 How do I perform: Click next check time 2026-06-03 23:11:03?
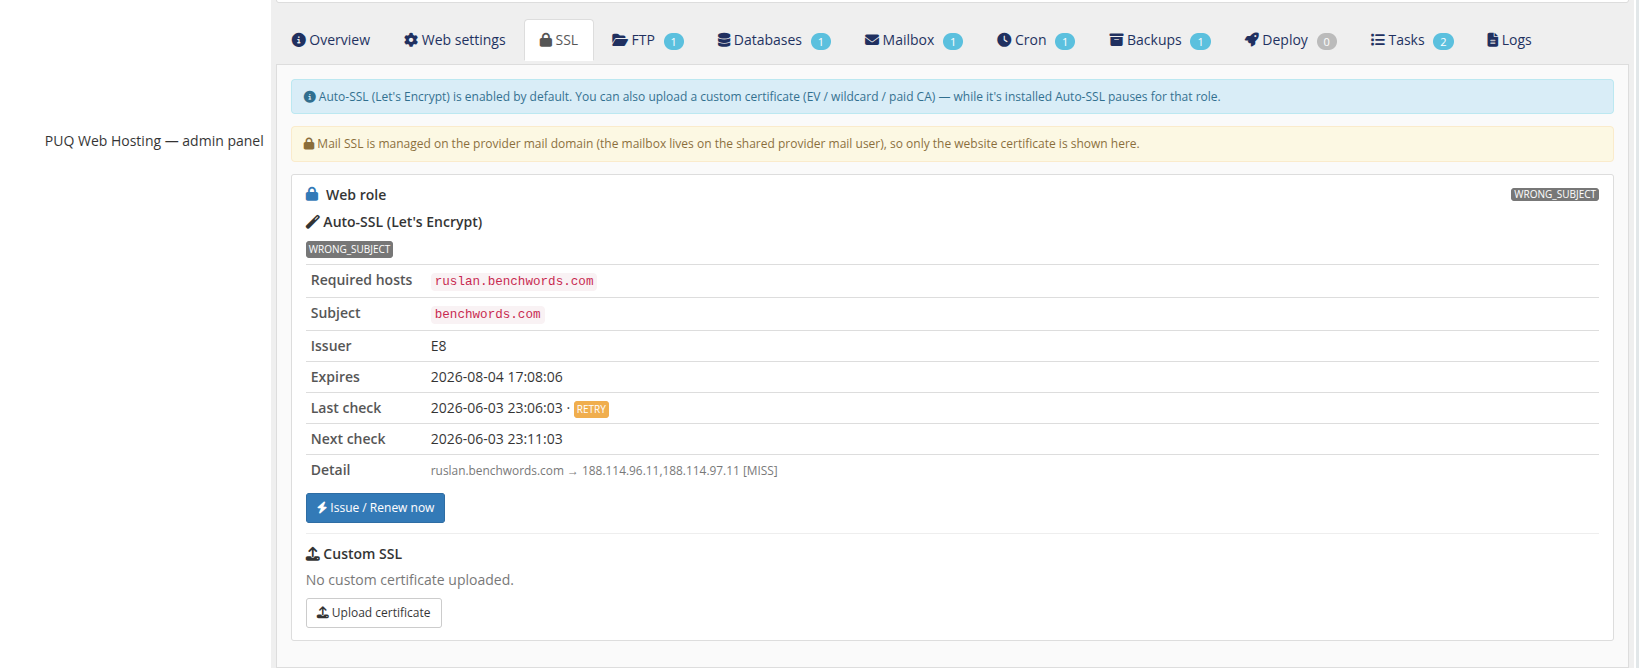click(x=497, y=439)
